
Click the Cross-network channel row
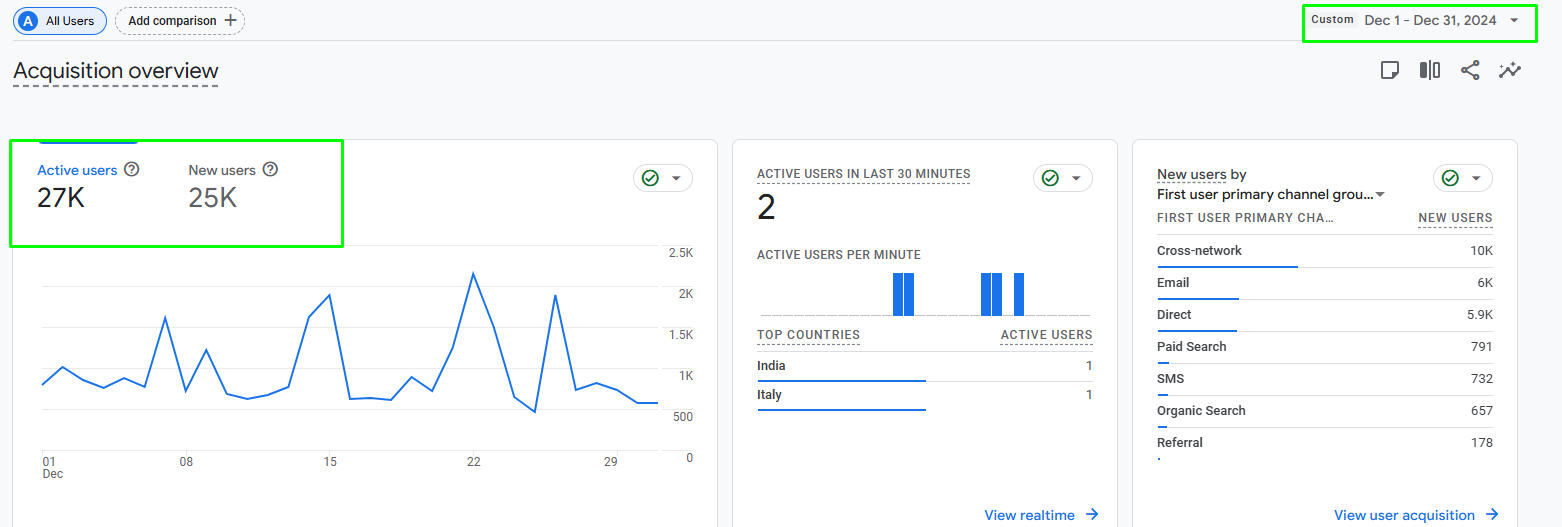click(x=1199, y=251)
